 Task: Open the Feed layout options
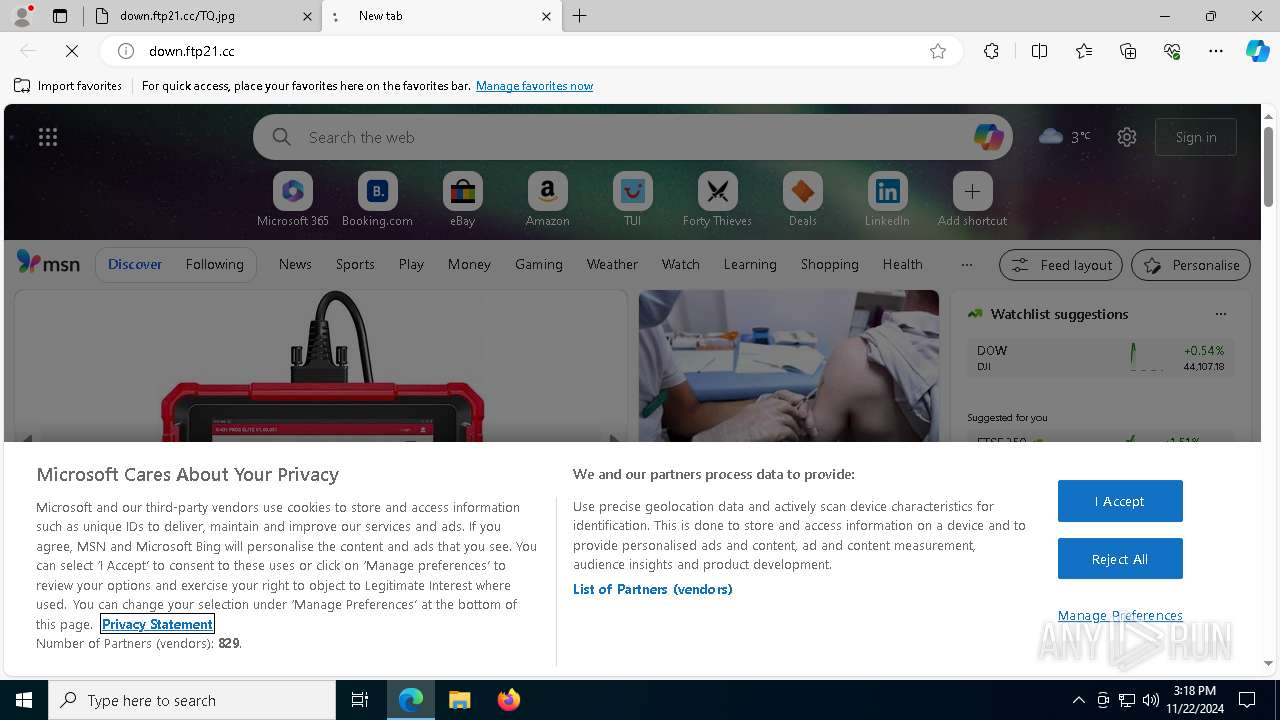pyautogui.click(x=1060, y=265)
